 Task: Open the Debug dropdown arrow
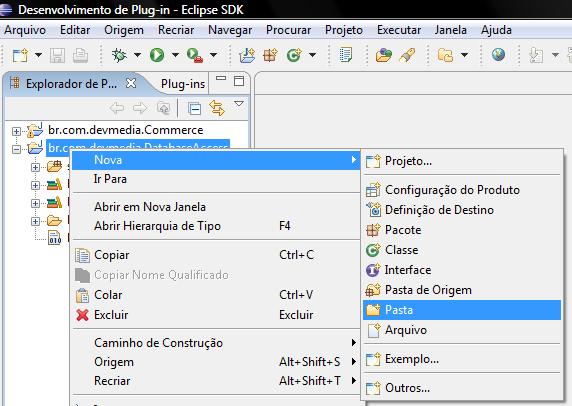(137, 55)
